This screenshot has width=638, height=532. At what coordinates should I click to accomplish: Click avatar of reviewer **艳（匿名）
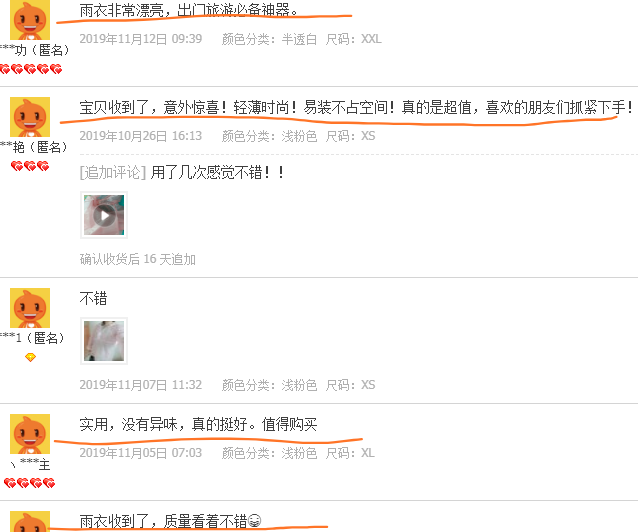click(x=30, y=117)
